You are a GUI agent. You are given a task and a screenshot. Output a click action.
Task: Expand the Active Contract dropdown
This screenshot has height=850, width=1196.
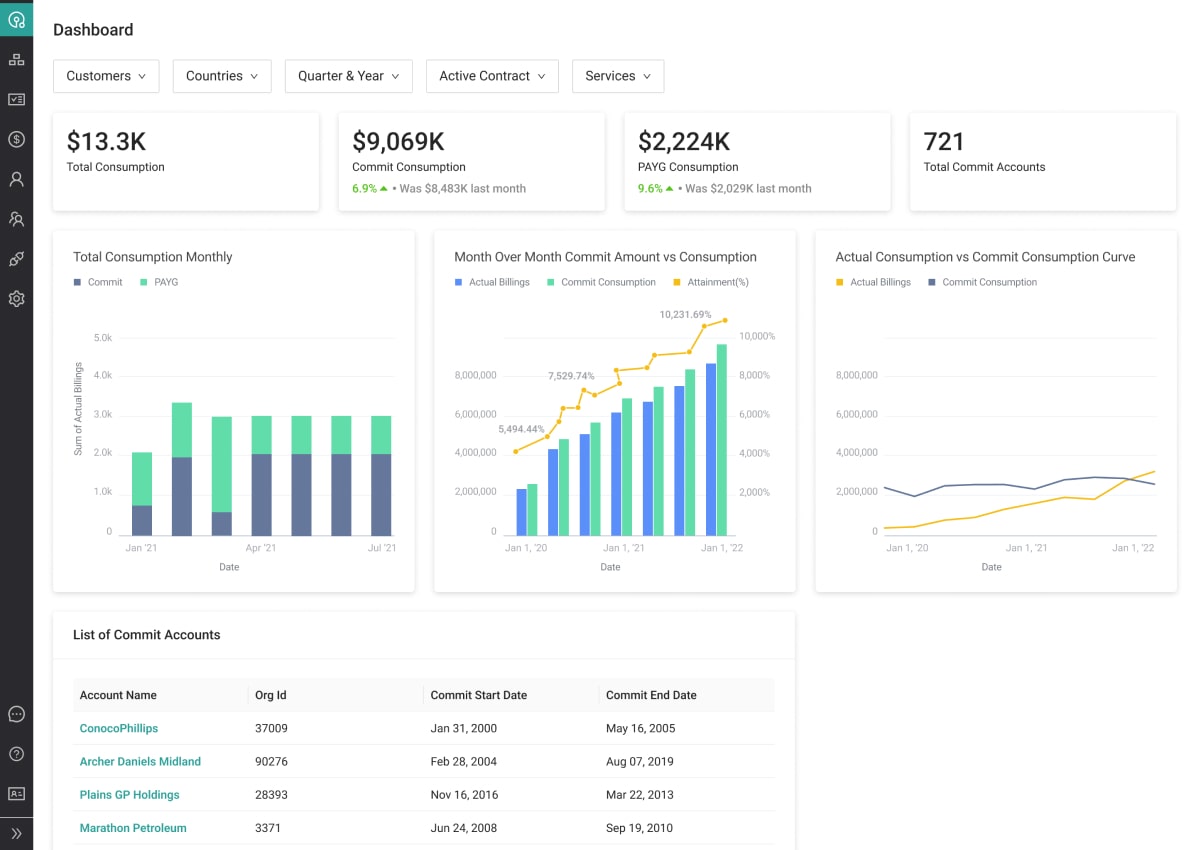click(492, 76)
